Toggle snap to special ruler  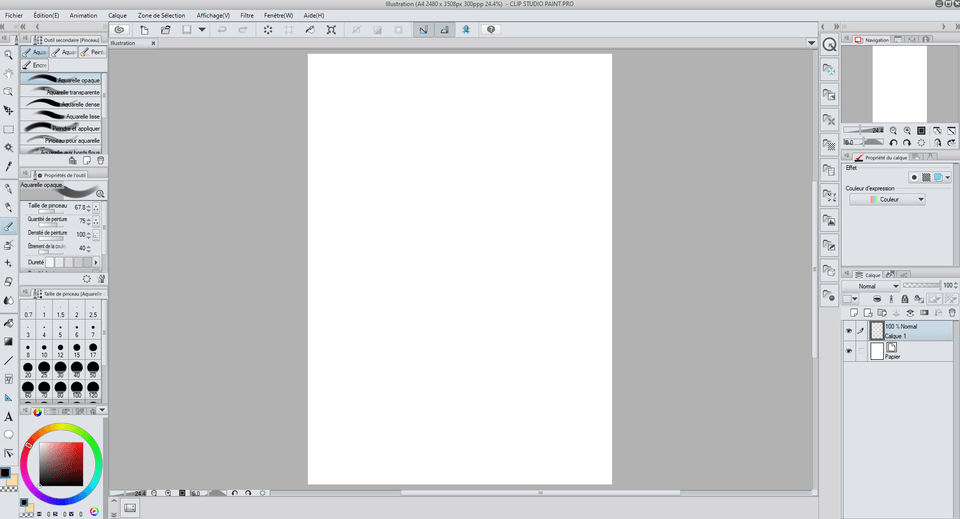coord(444,29)
